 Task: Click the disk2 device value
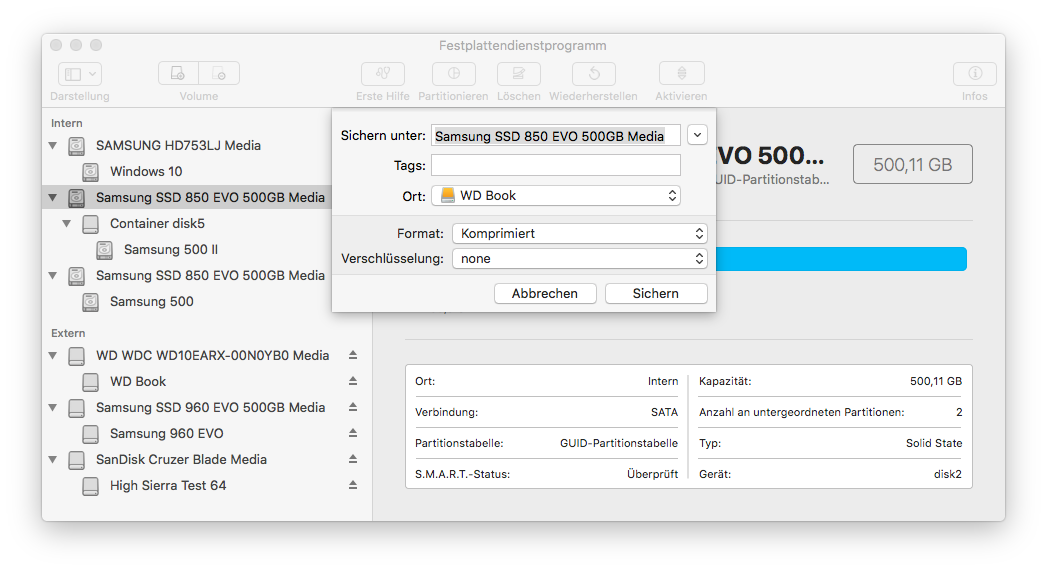point(948,474)
